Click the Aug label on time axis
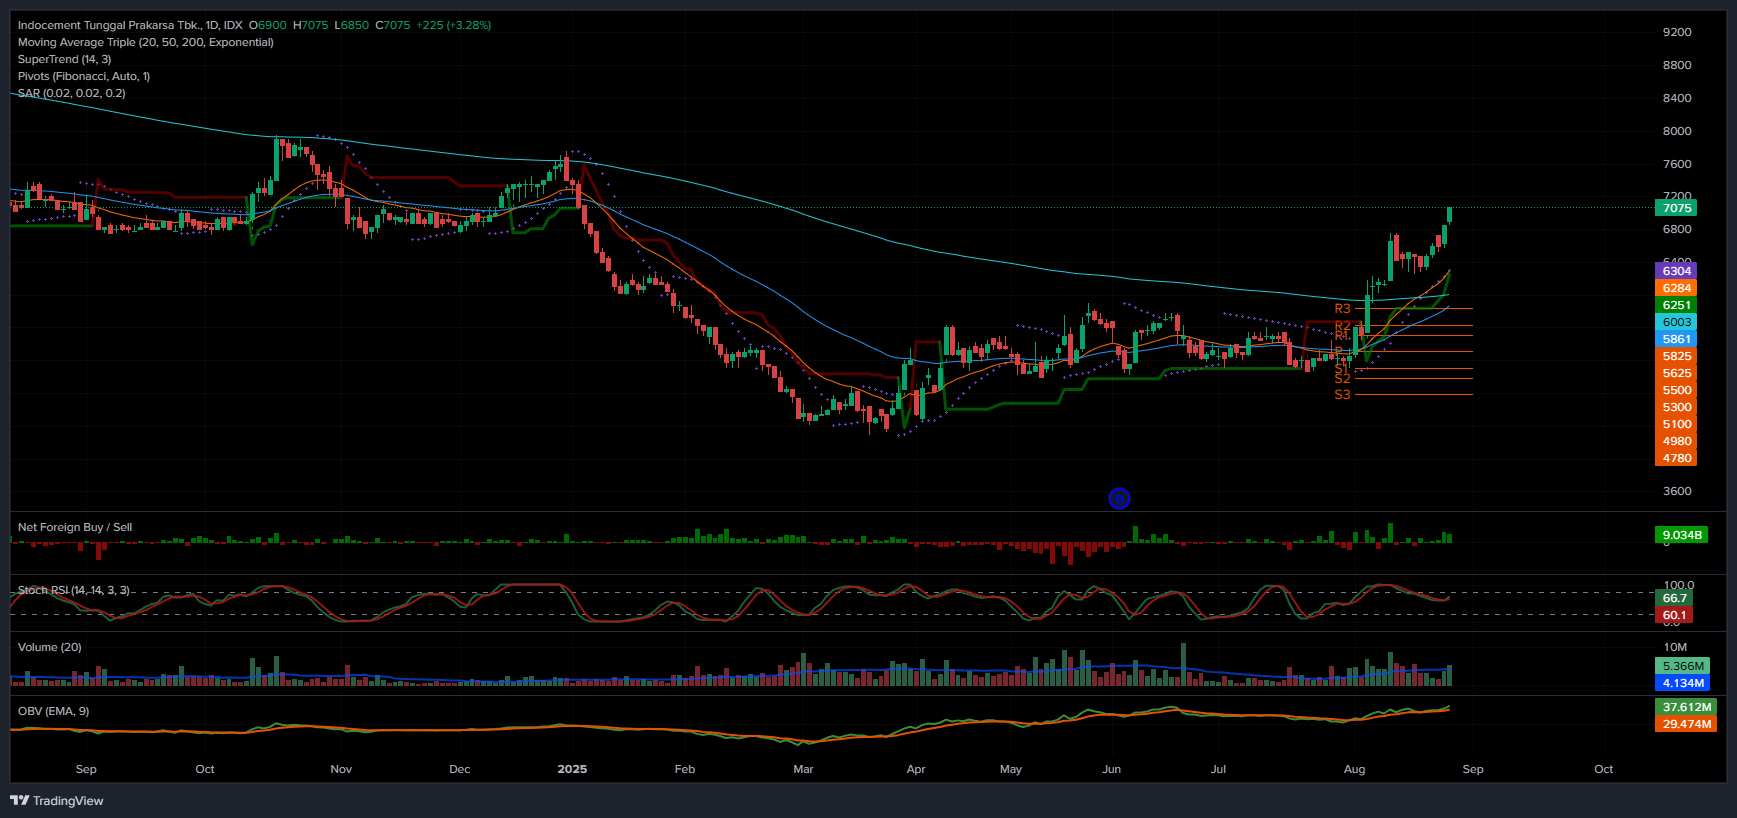The height and width of the screenshot is (818, 1737). [x=1354, y=769]
